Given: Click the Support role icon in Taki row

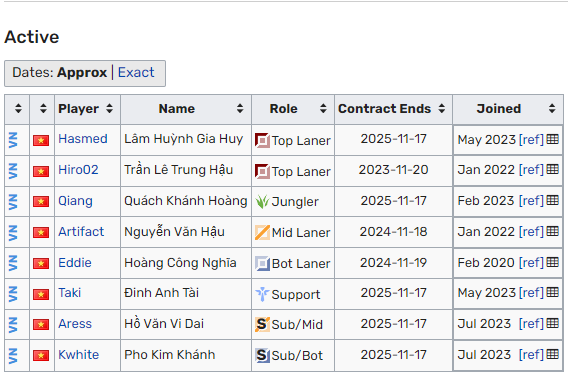Looking at the screenshot, I should coord(262,294).
